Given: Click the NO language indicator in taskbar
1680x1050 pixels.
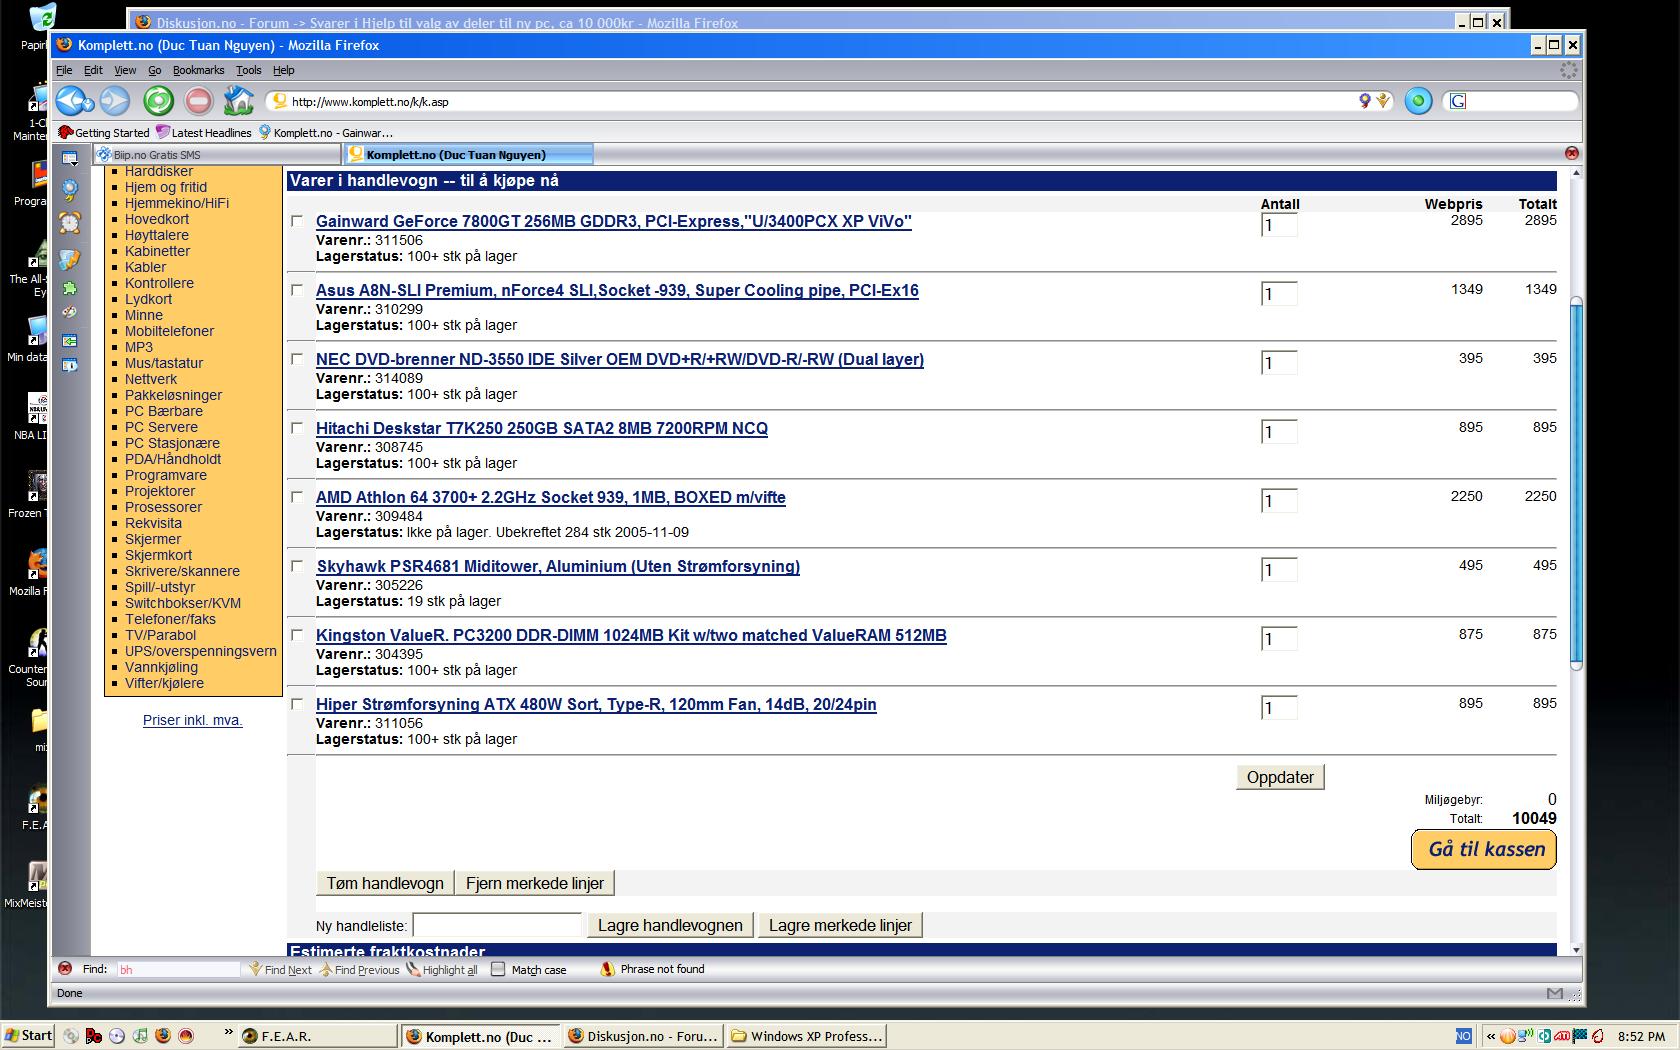Looking at the screenshot, I should (1463, 1036).
